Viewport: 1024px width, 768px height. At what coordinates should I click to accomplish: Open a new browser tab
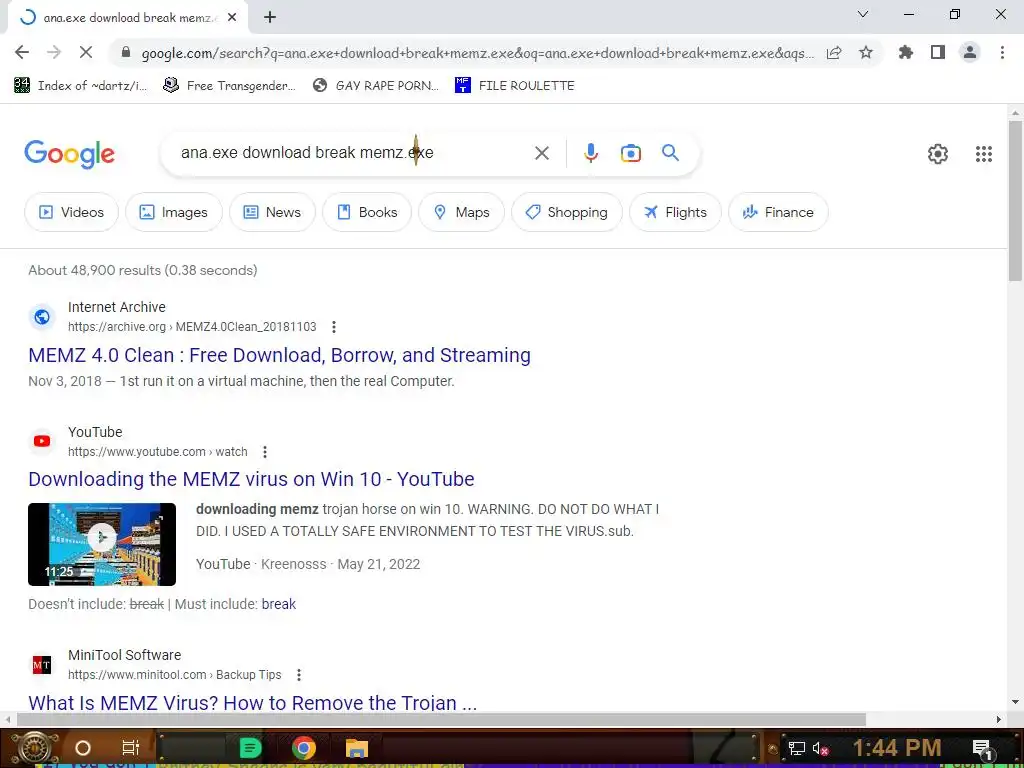click(x=270, y=18)
